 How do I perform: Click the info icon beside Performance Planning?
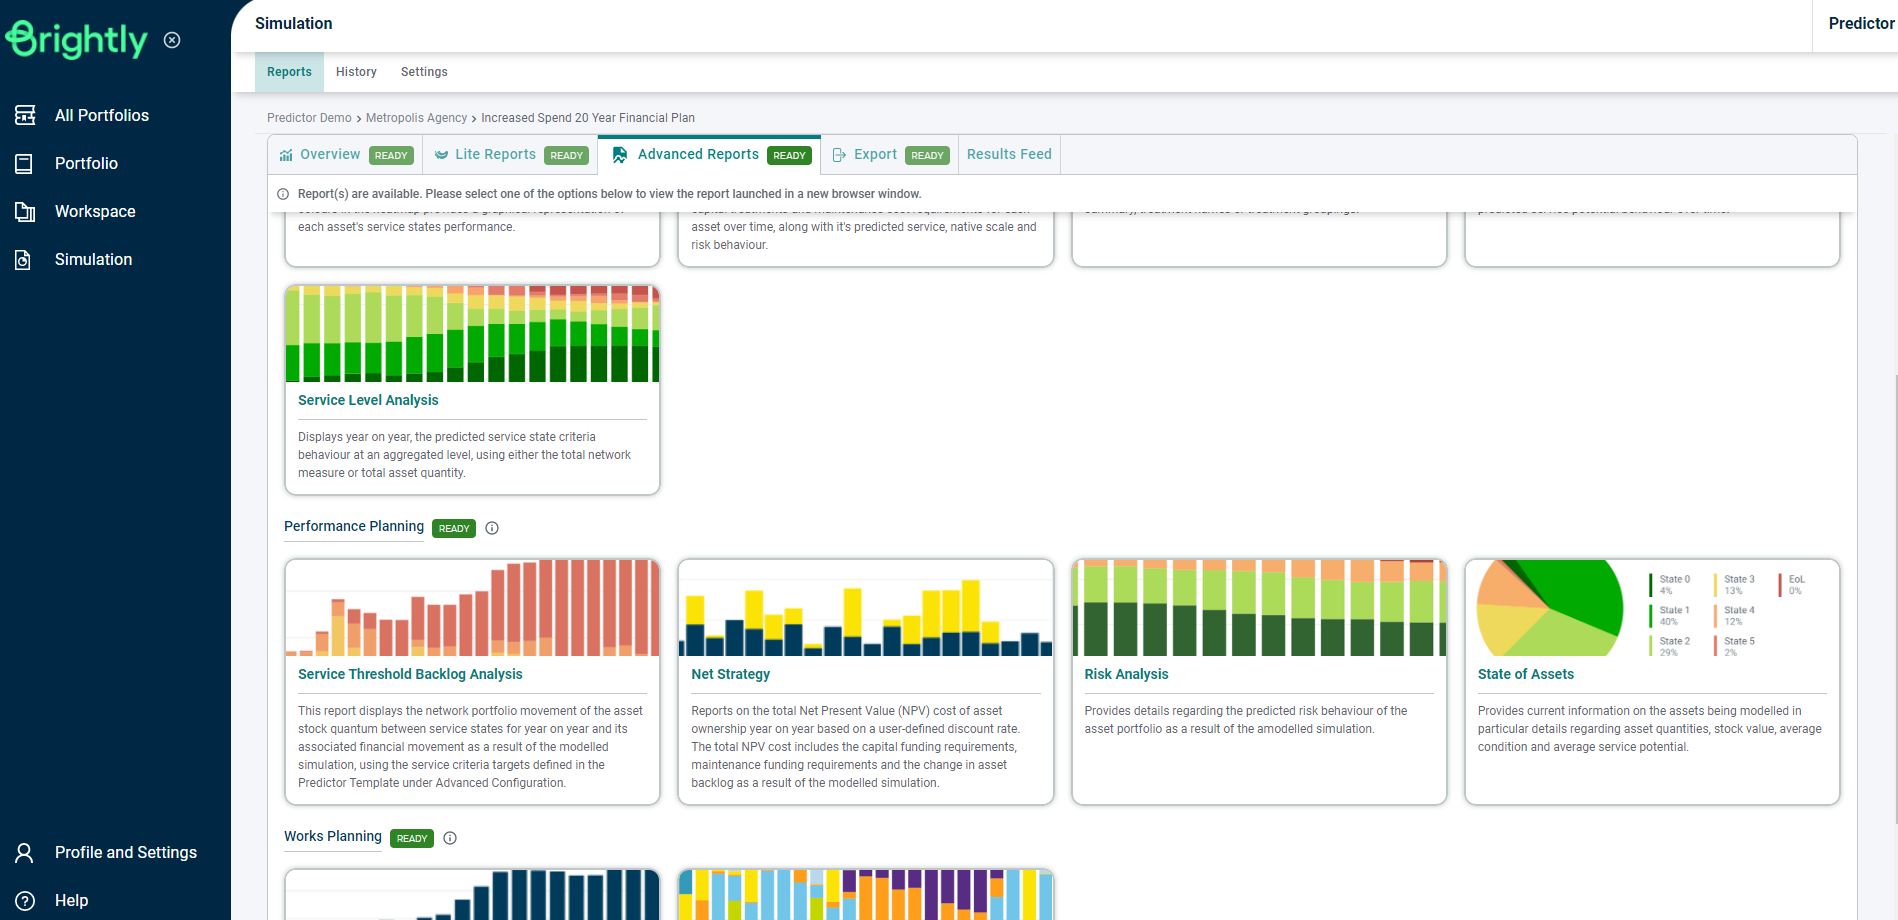[491, 528]
